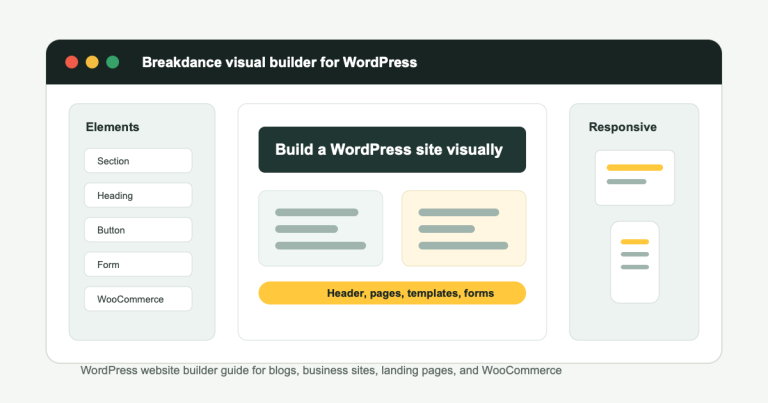Click the yellow minimize window dot
The width and height of the screenshot is (768, 403).
(x=92, y=62)
